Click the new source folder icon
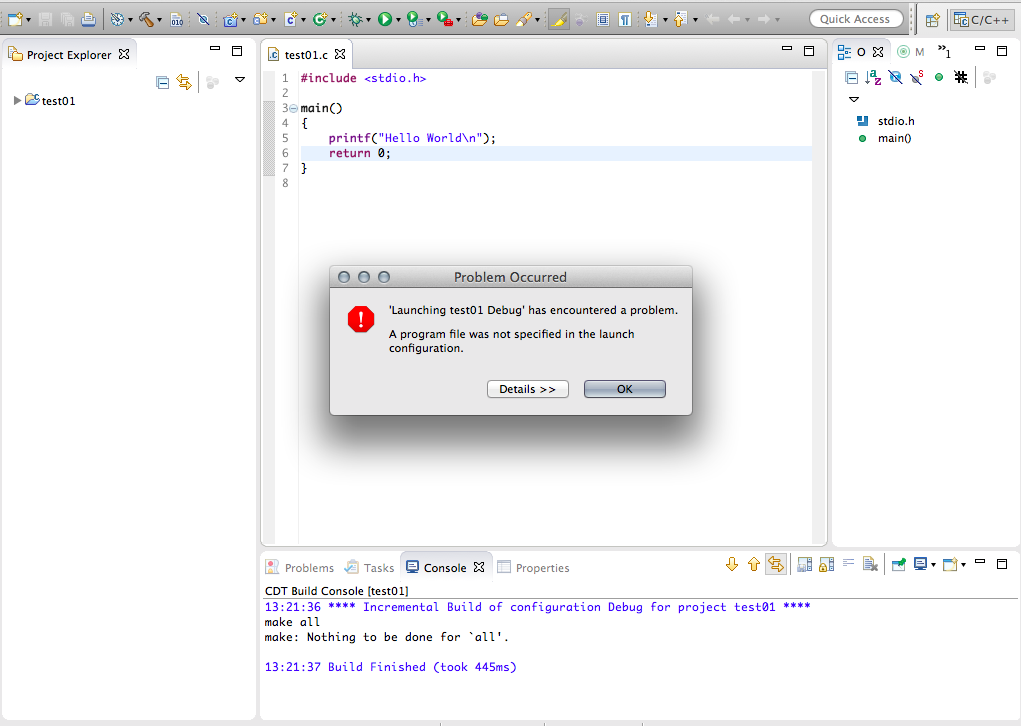Screen dimensions: 1021x726 tap(260, 20)
